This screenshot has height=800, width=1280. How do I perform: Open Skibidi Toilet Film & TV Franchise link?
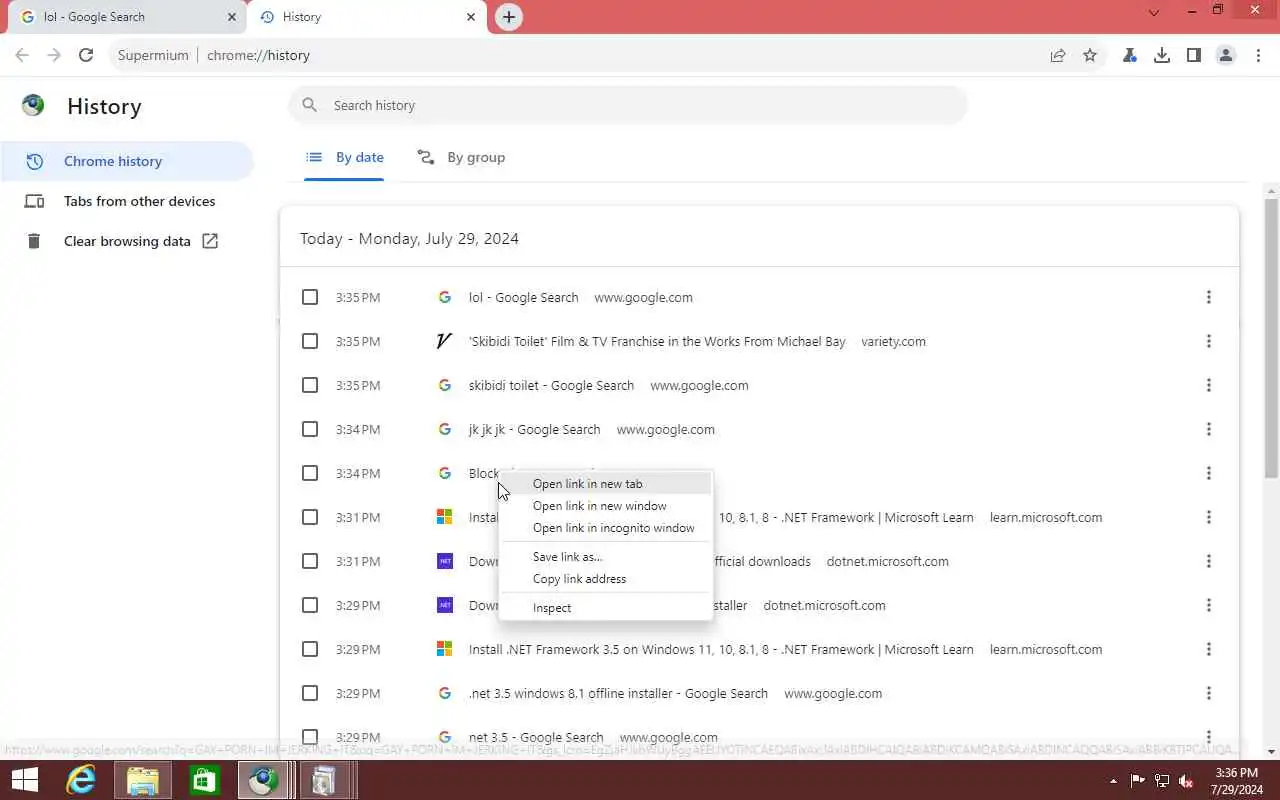(x=657, y=341)
